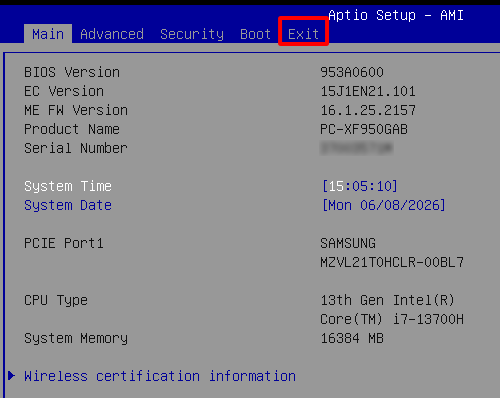Click ME firmware value 16.1.25.2157

click(x=368, y=110)
